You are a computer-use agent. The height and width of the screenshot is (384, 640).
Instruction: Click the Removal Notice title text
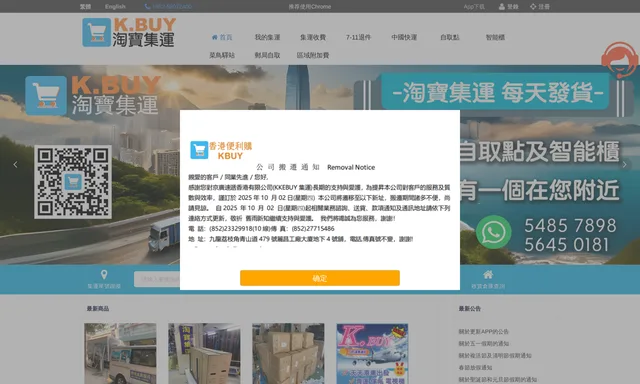click(351, 167)
